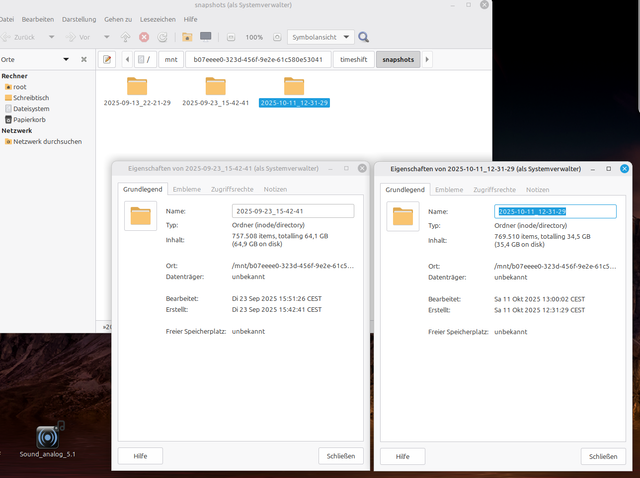Zoom in with the toolbar zoom icon

coord(277,37)
